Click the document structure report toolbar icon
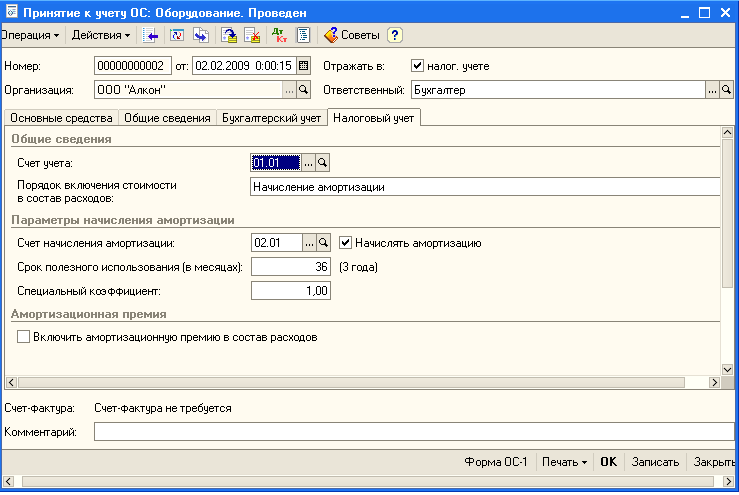Image resolution: width=739 pixels, height=495 pixels. tap(302, 35)
